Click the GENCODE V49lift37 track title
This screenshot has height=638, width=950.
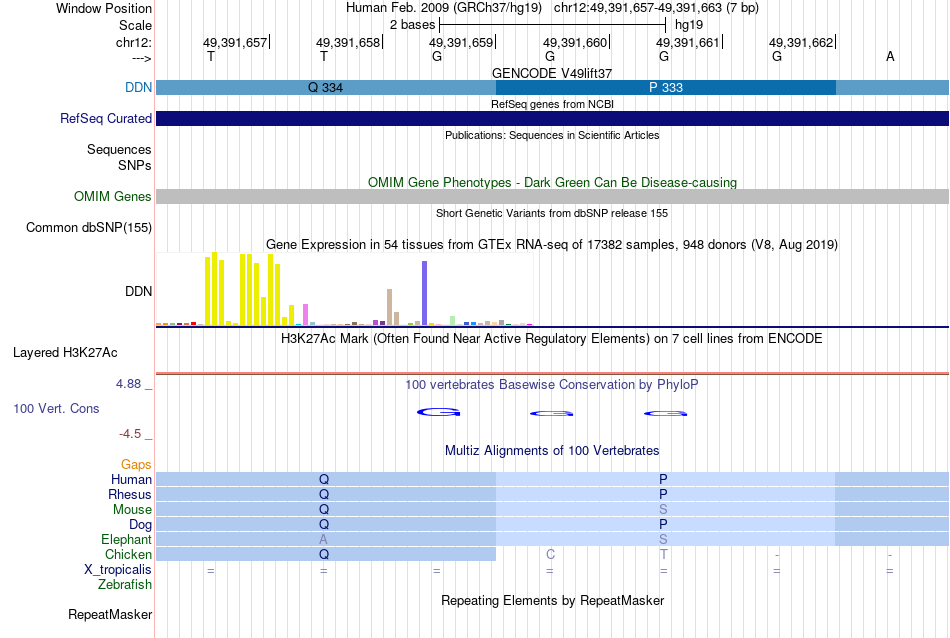click(x=552, y=73)
